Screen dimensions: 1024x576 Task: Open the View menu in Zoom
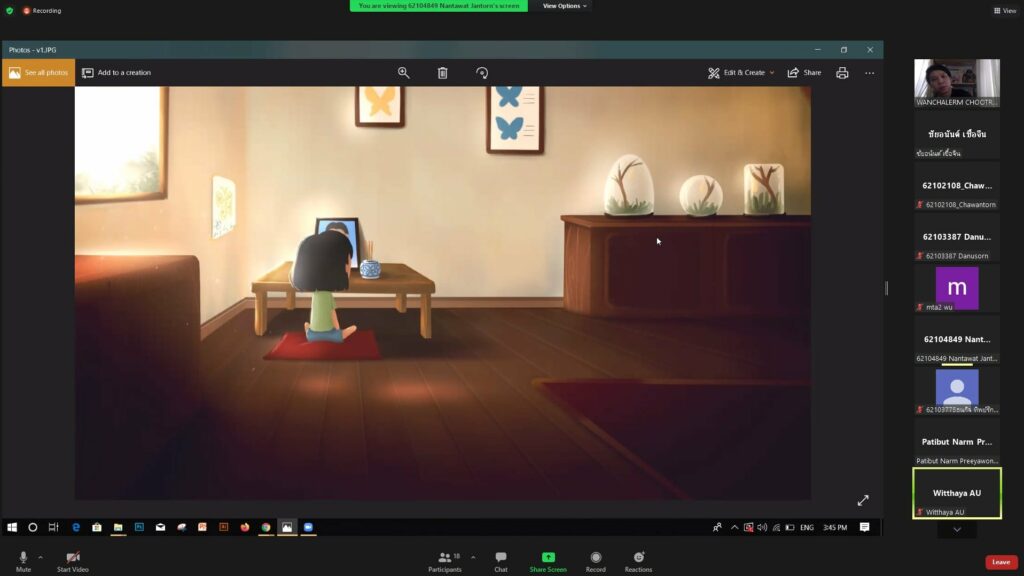pos(1005,10)
